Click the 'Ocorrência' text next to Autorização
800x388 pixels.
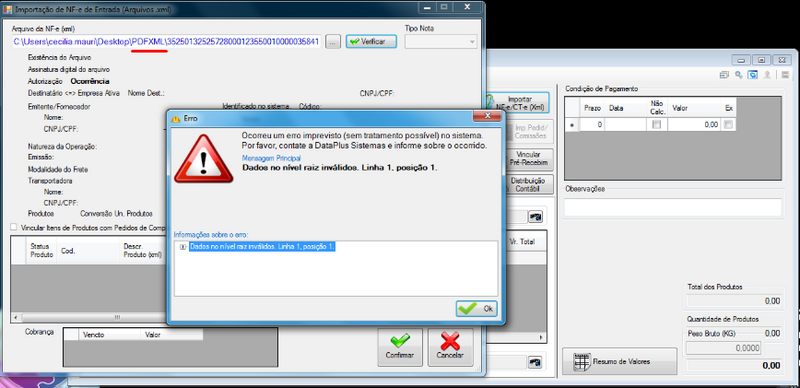(90, 81)
